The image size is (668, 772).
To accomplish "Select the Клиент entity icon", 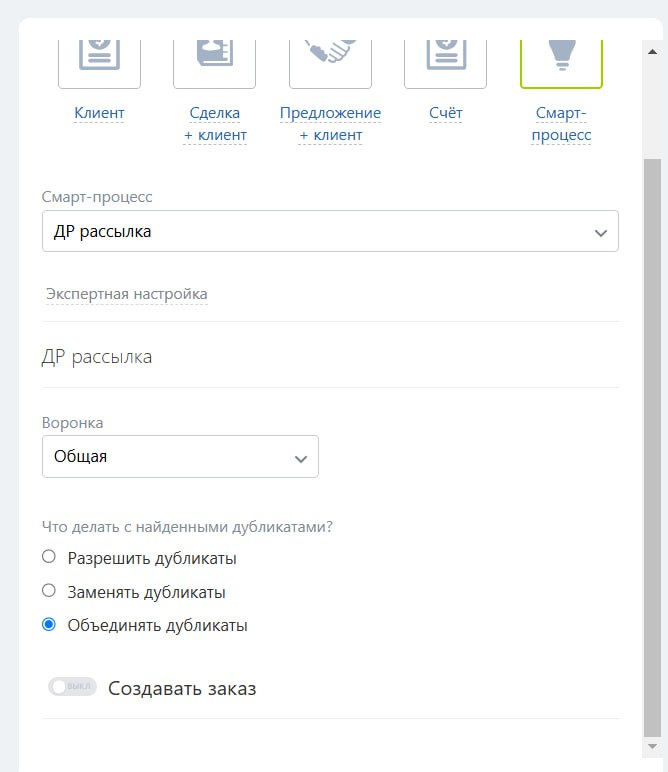I will pos(99,60).
